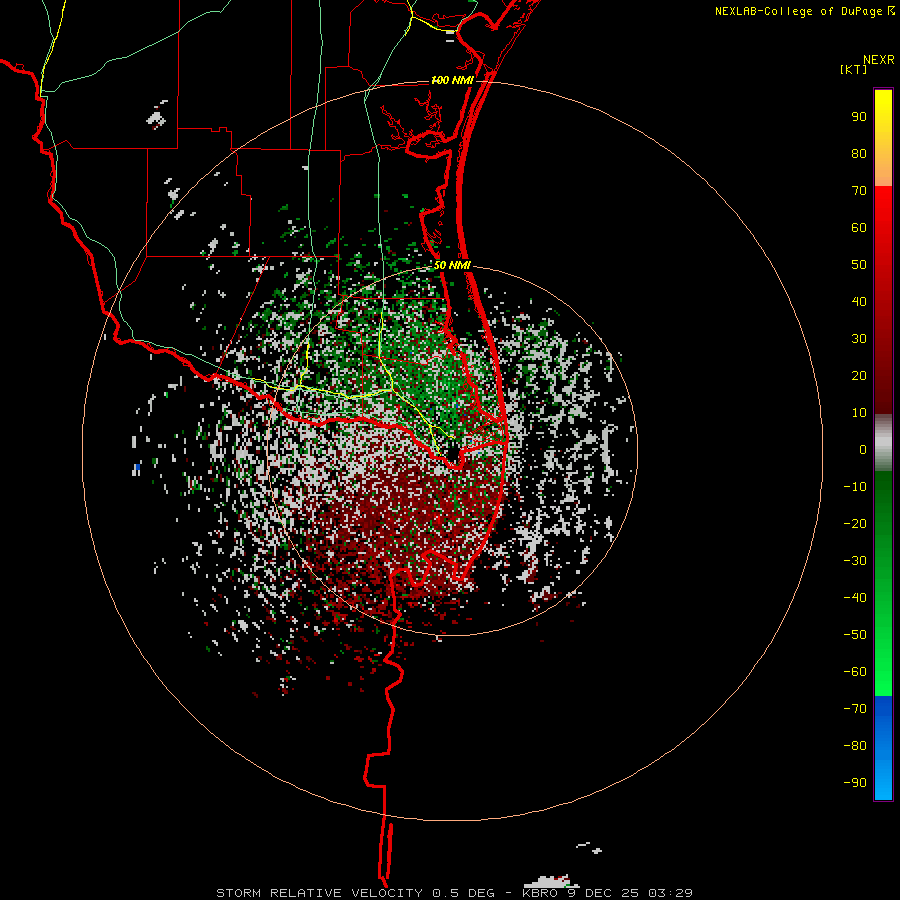This screenshot has height=900, width=900.
Task: Click the gray zero-velocity segment of the color bar
Action: [883, 443]
